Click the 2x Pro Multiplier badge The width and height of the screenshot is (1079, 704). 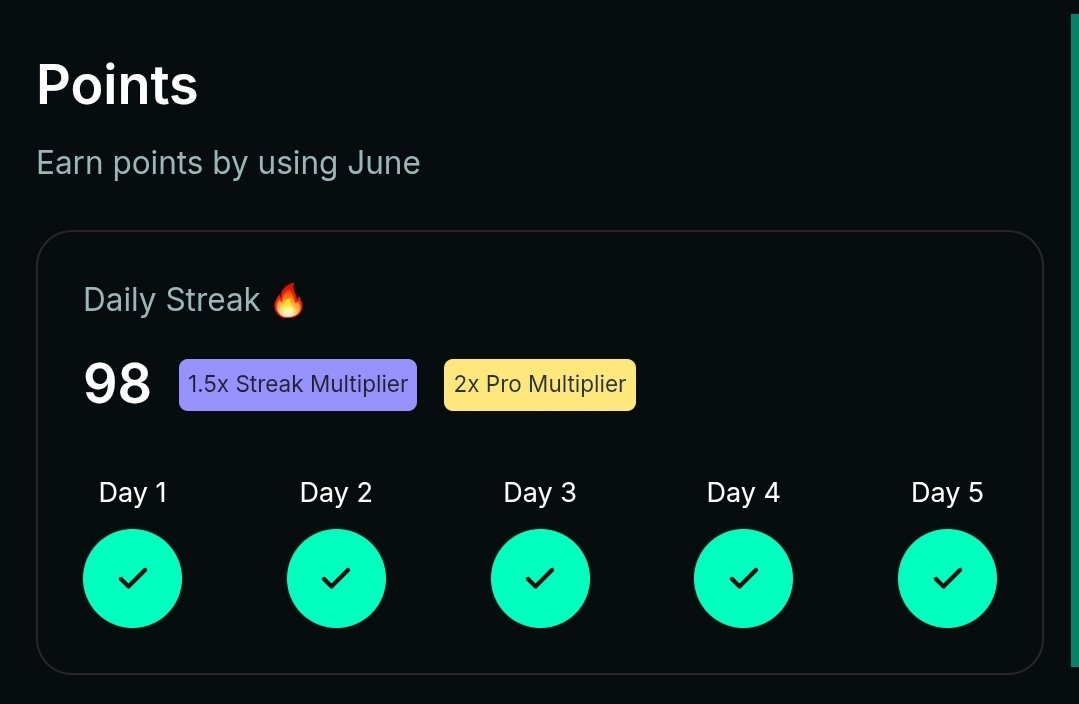[x=540, y=385]
